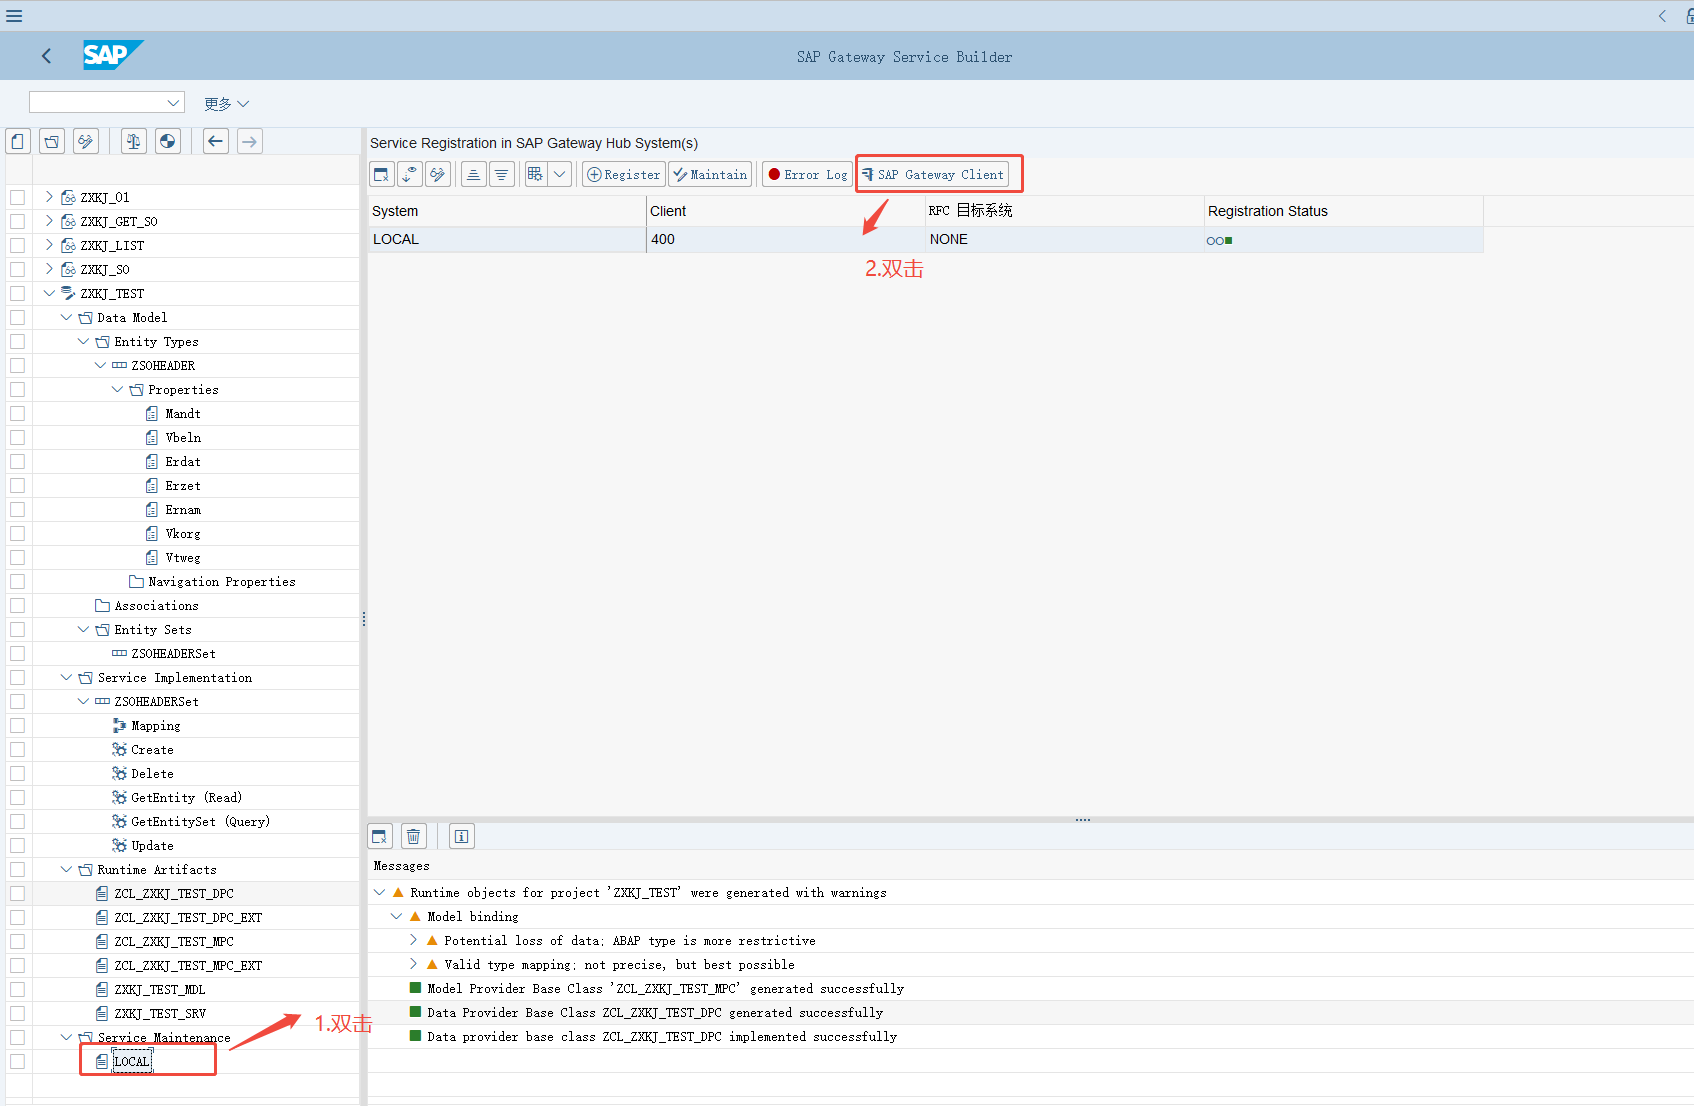1694x1106 pixels.
Task: Select the Vbeln property
Action: click(x=183, y=438)
